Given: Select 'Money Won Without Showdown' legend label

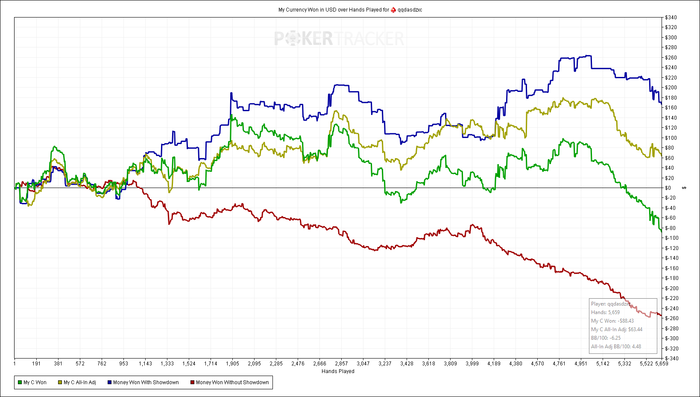Looking at the screenshot, I should tap(232, 382).
